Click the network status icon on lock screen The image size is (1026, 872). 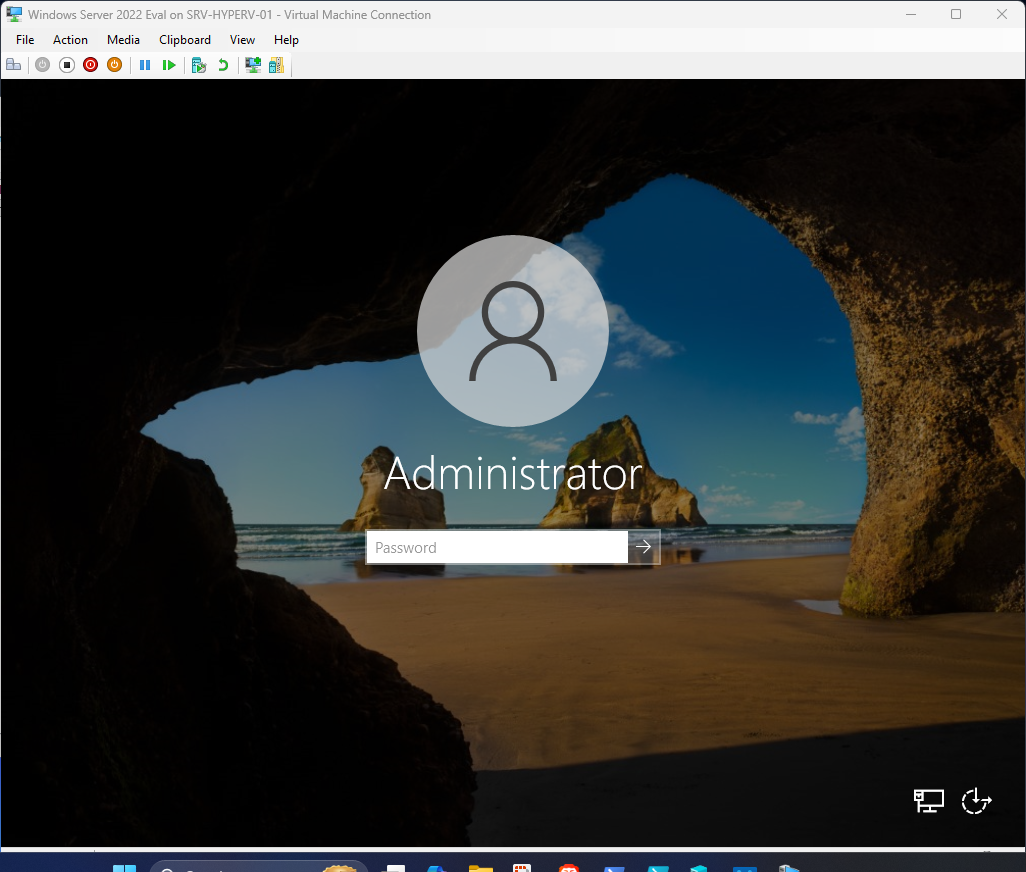(x=928, y=800)
